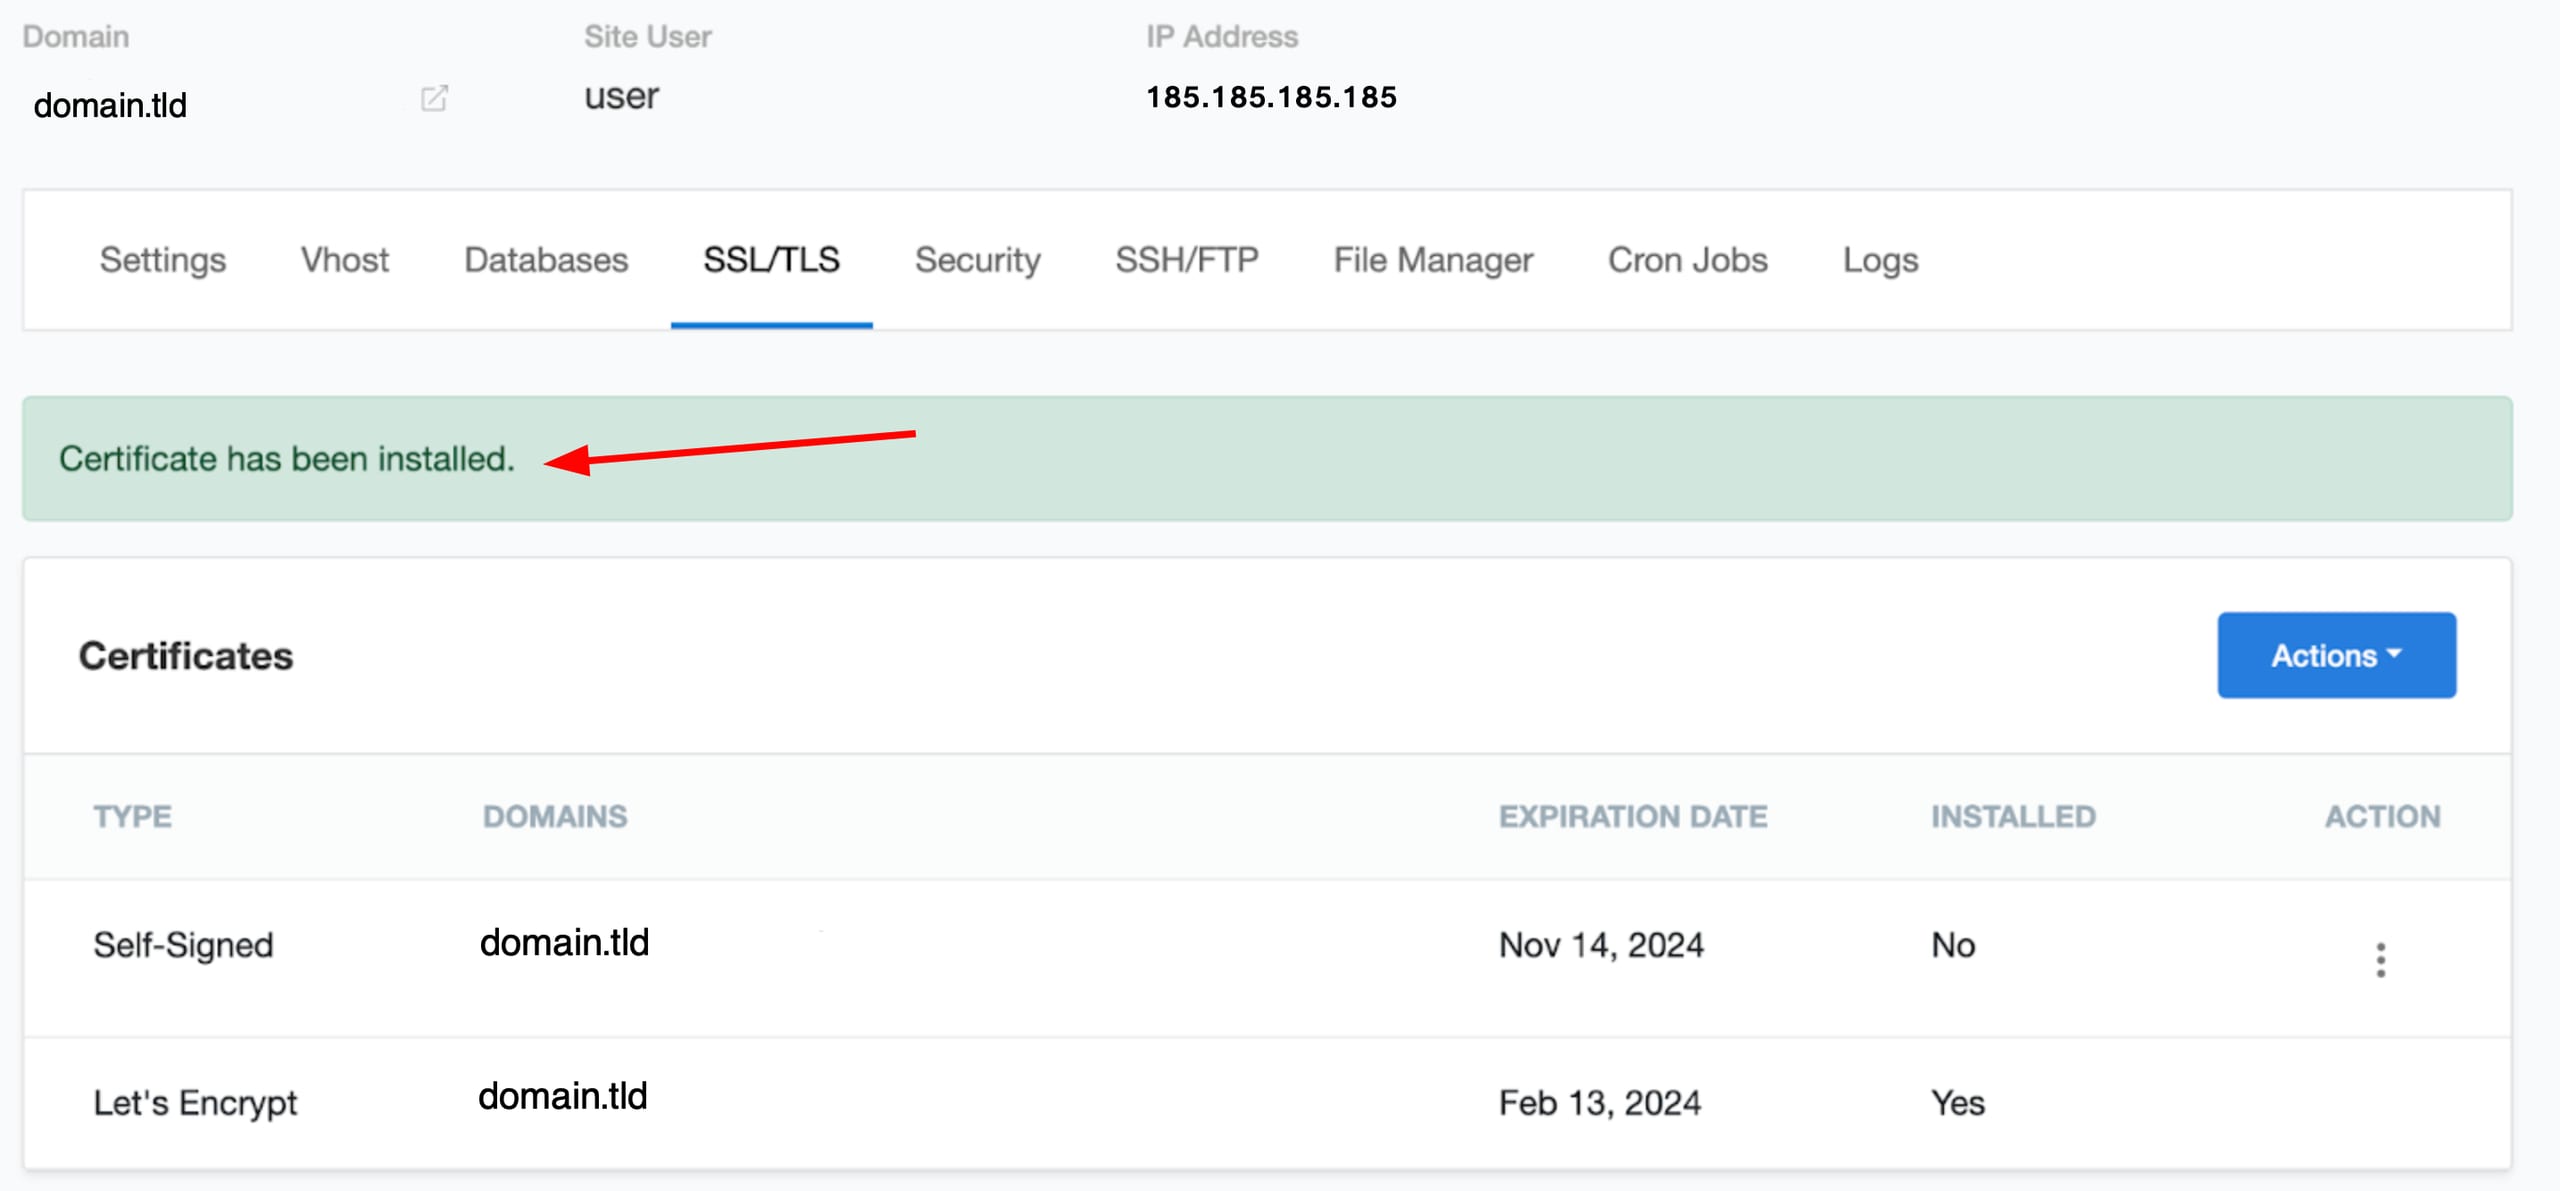Click the EXPIRATION DATE column header
This screenshot has height=1191, width=2560.
pos(1632,816)
